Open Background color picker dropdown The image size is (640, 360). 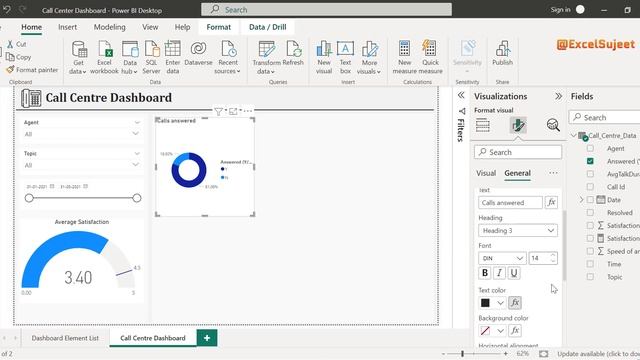pyautogui.click(x=500, y=331)
